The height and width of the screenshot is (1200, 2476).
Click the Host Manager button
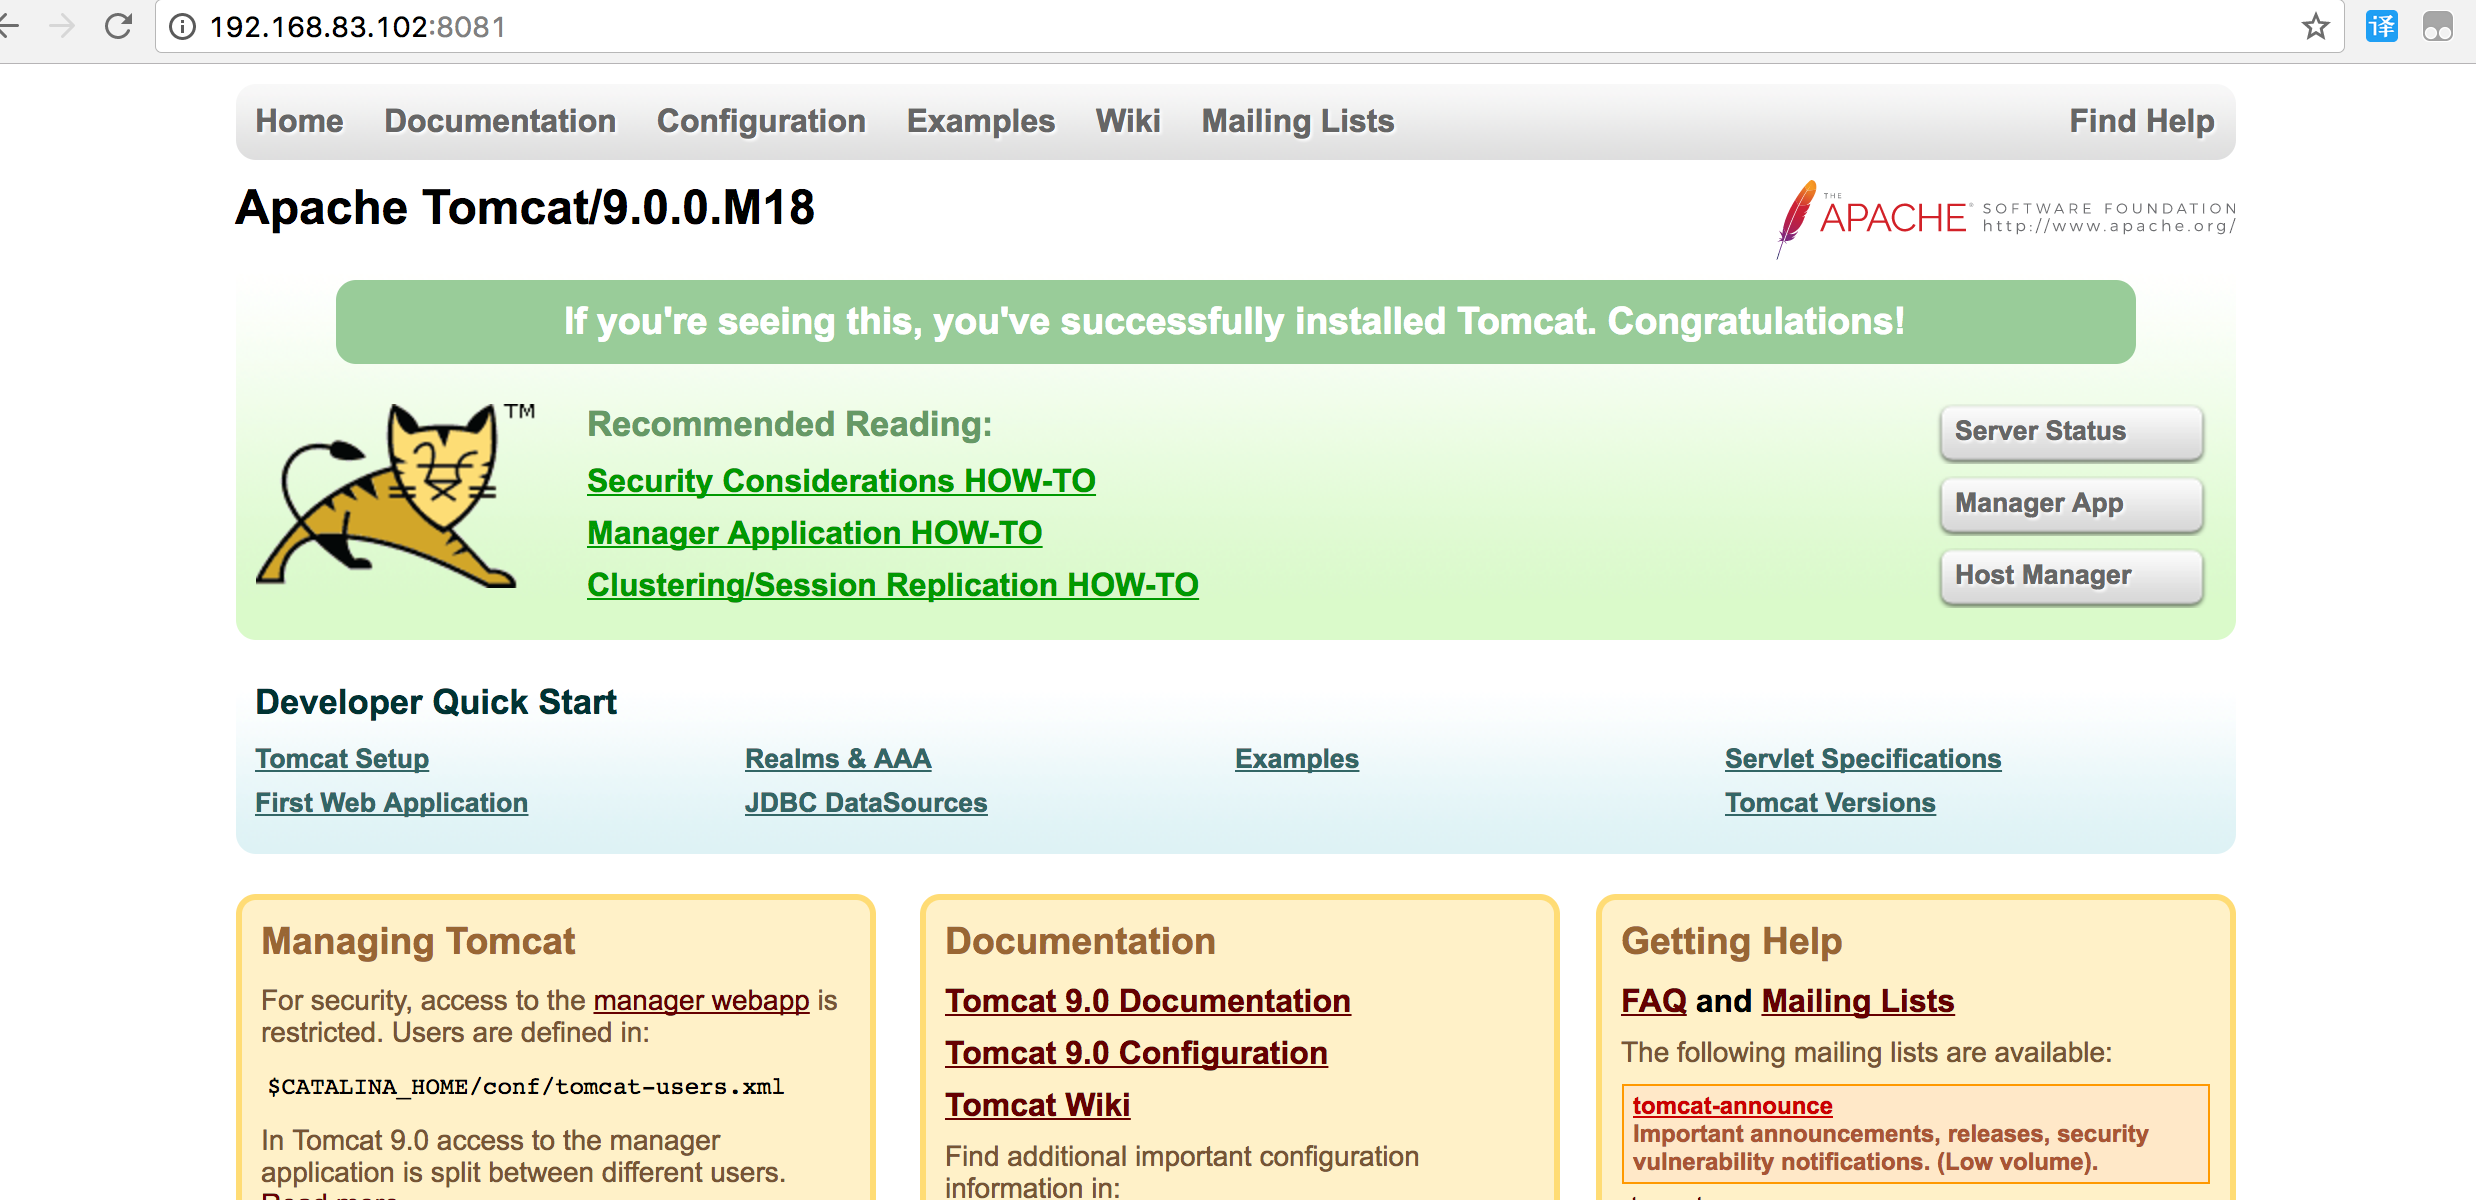click(2071, 576)
